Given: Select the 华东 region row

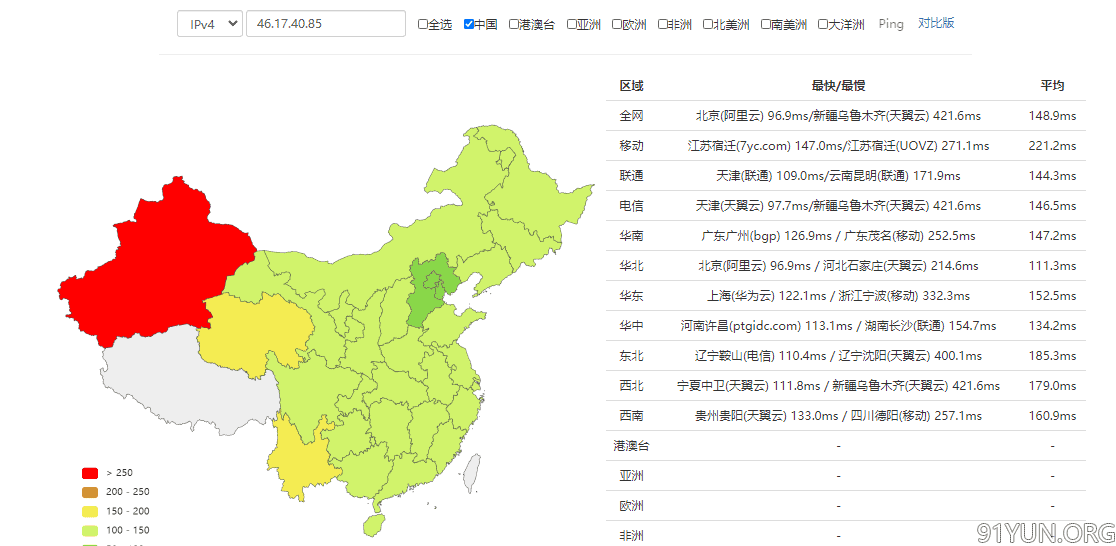Looking at the screenshot, I should pyautogui.click(x=631, y=296).
